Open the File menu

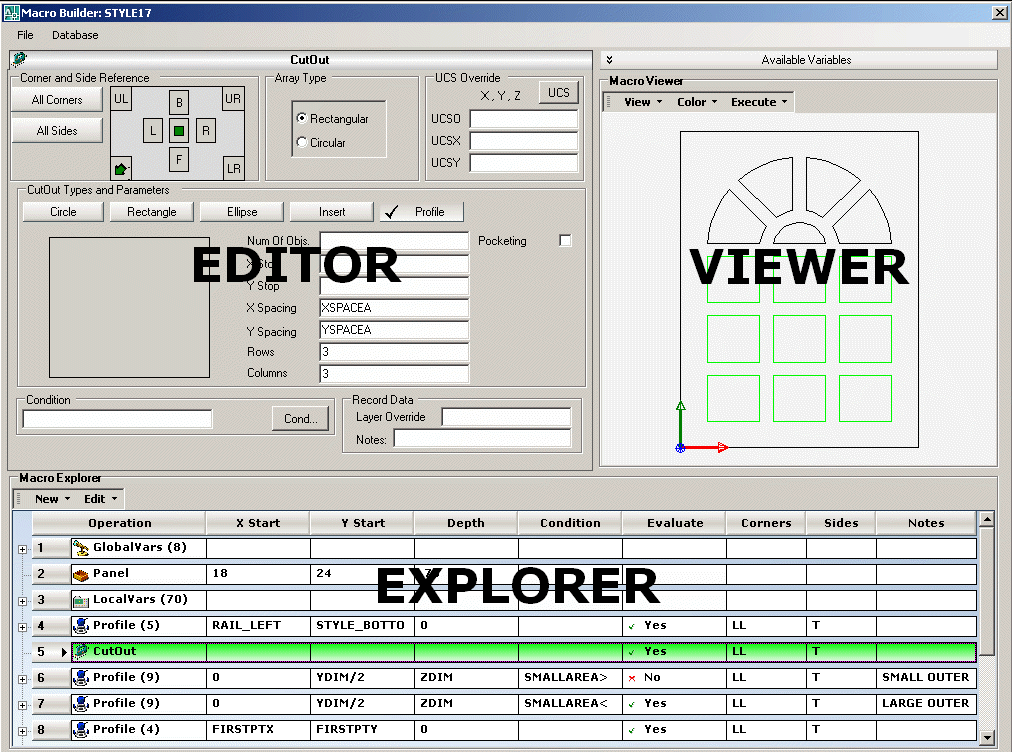[x=24, y=35]
